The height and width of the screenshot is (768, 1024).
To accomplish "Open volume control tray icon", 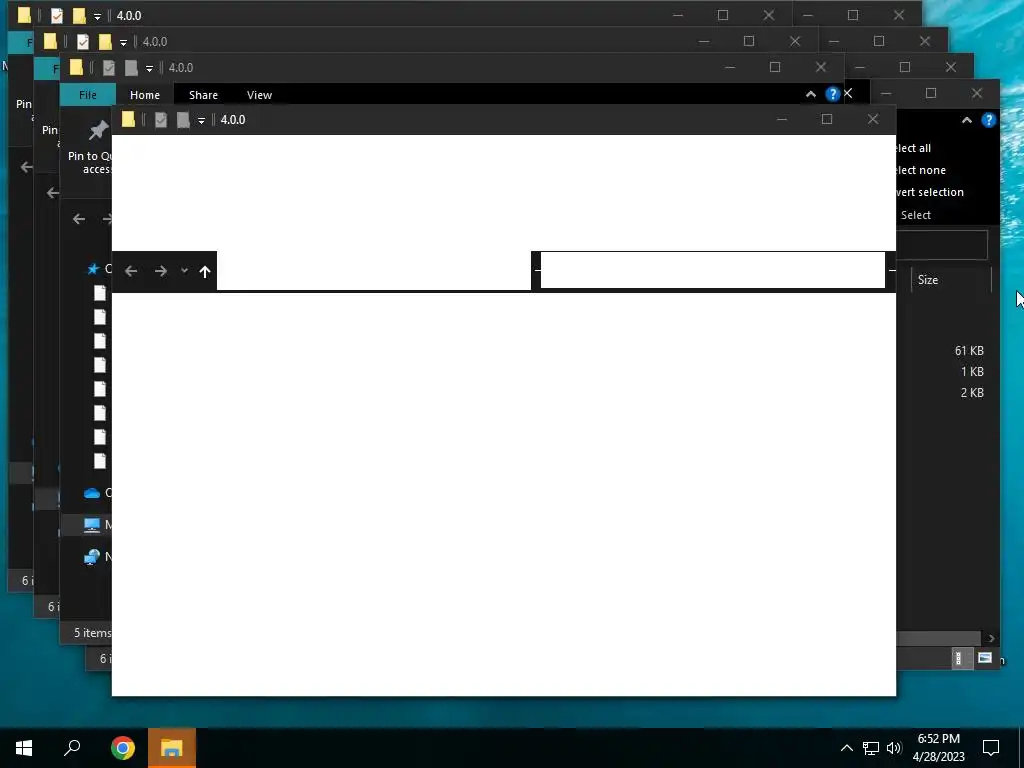I will [x=894, y=748].
